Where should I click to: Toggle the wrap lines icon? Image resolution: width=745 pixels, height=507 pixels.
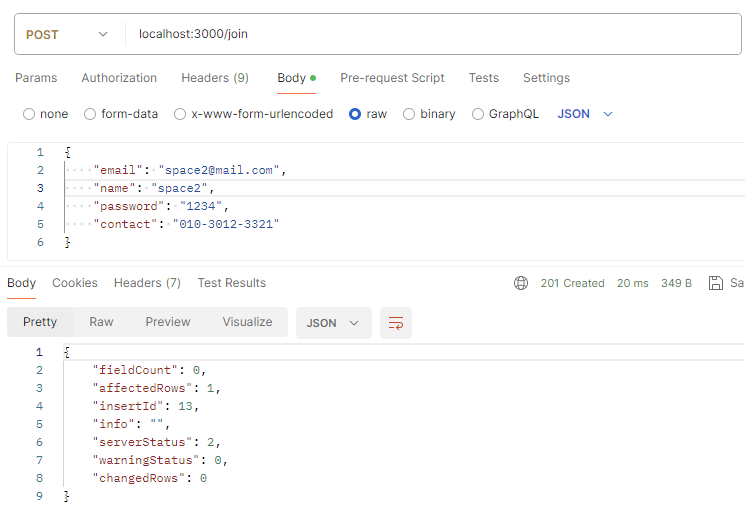396,323
